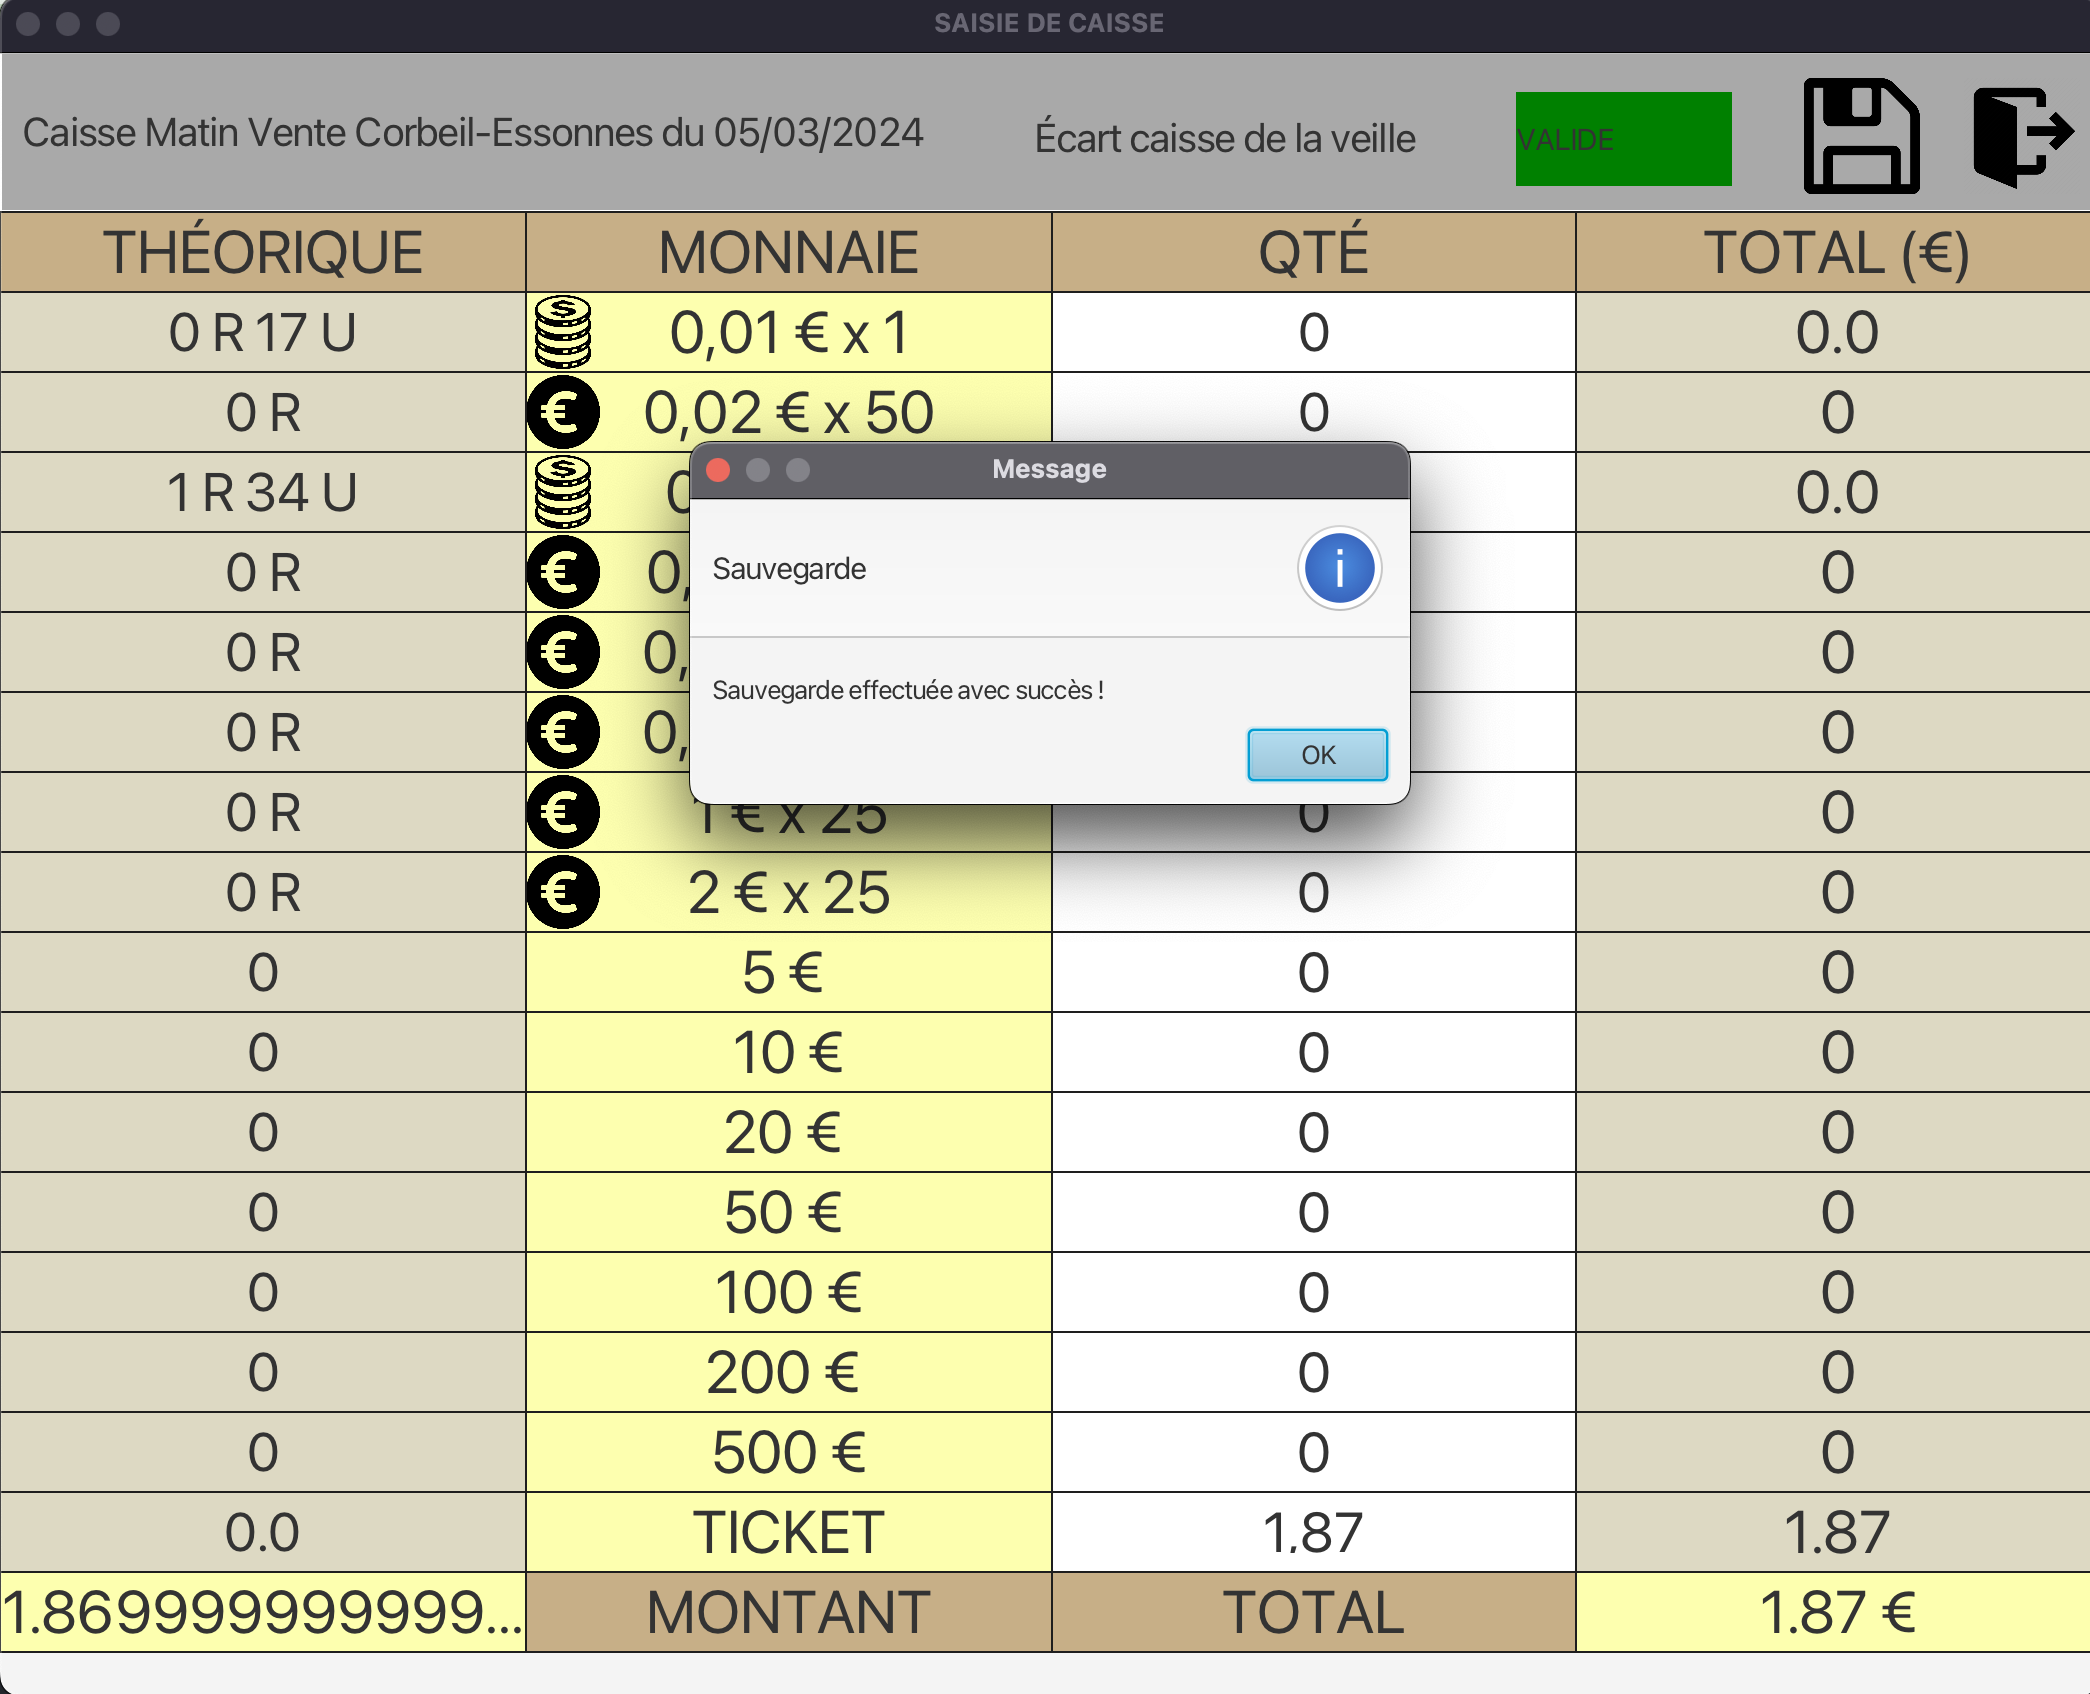Image resolution: width=2090 pixels, height=1694 pixels.
Task: Select the 0,01 € coin stack icon
Action: 562,332
